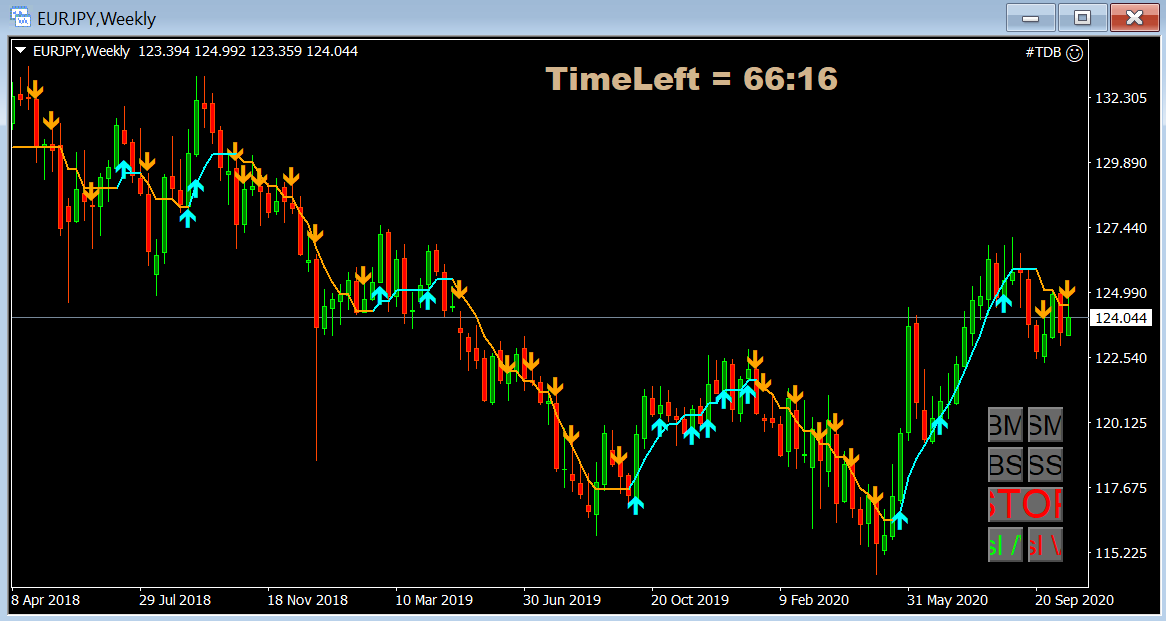Click the 31 May 2020 date axis label

946,600
